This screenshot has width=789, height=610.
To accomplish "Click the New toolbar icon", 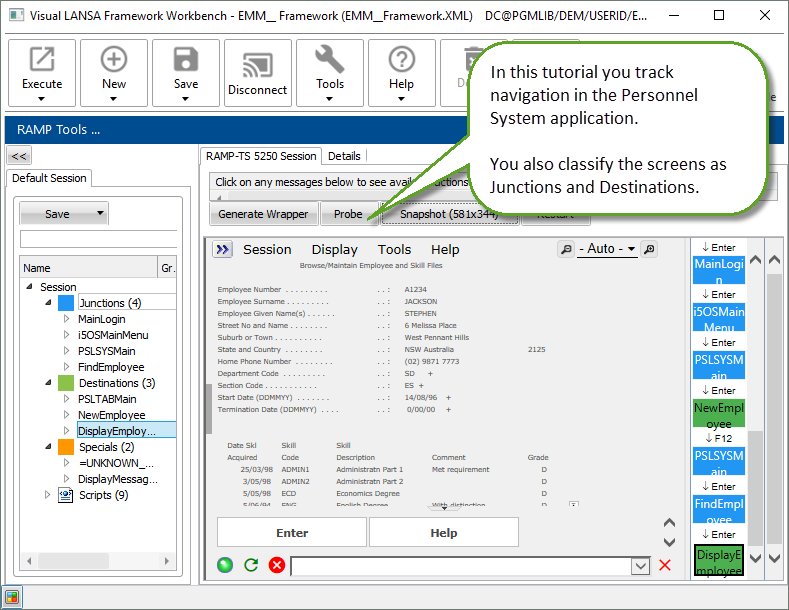I will pos(114,60).
